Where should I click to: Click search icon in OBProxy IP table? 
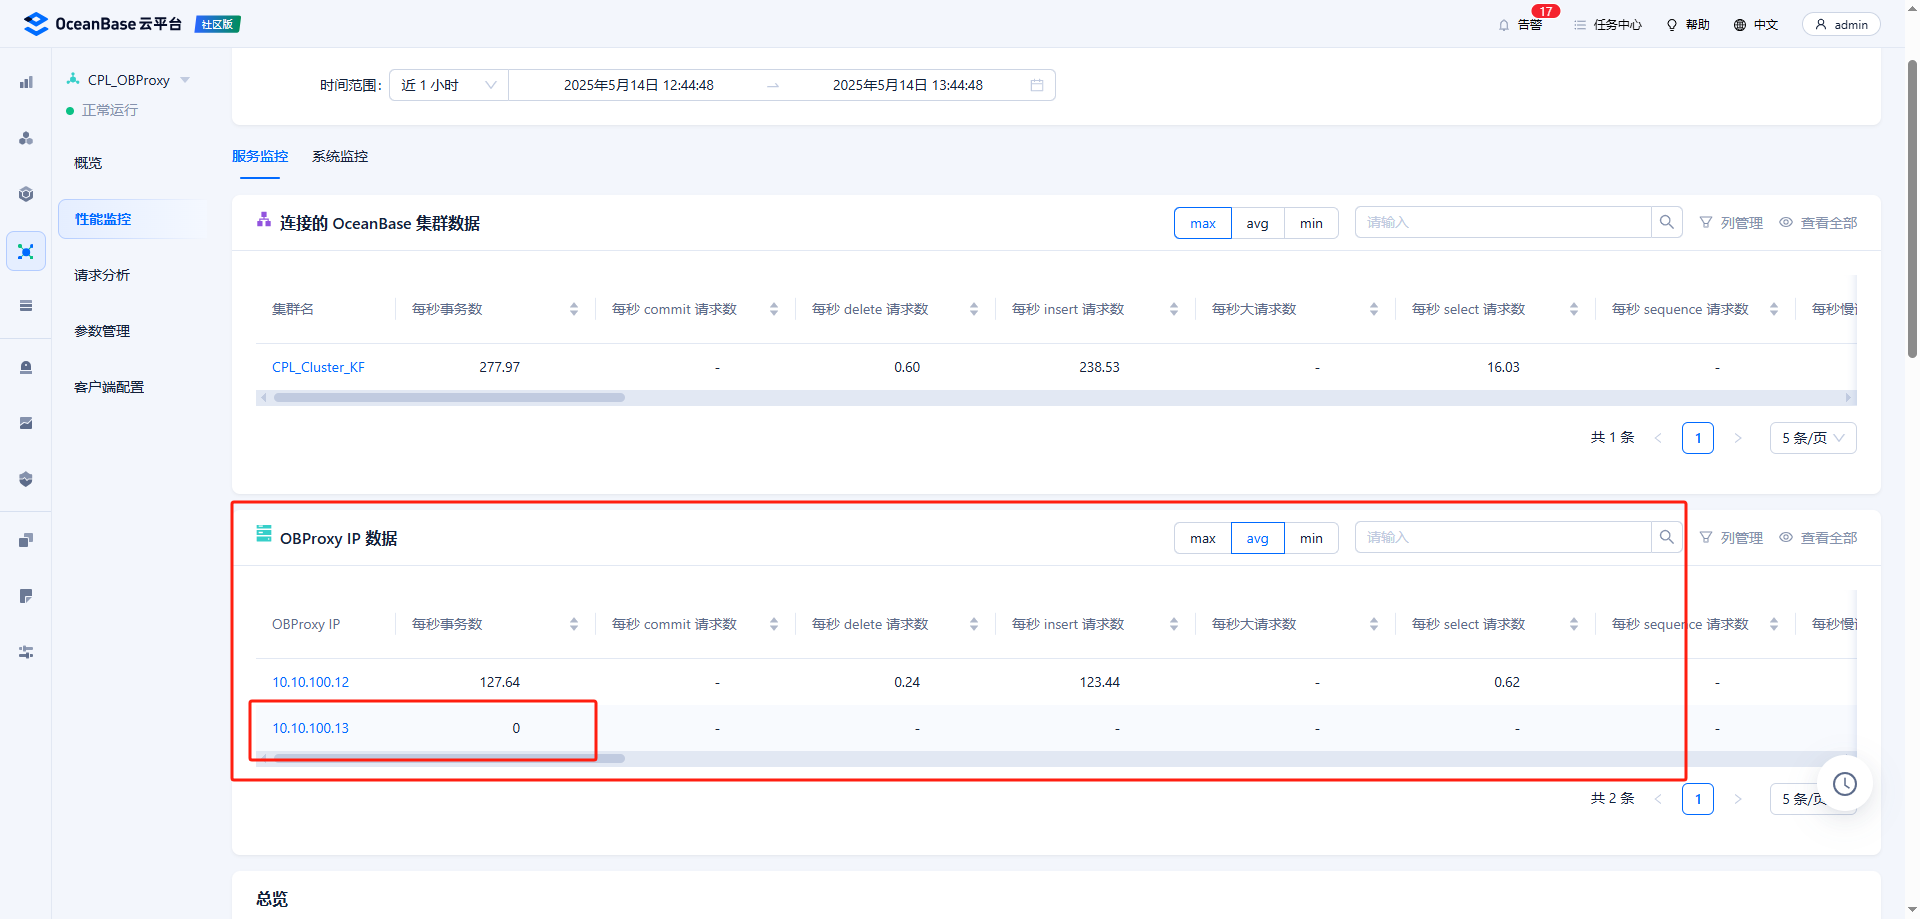[1666, 537]
